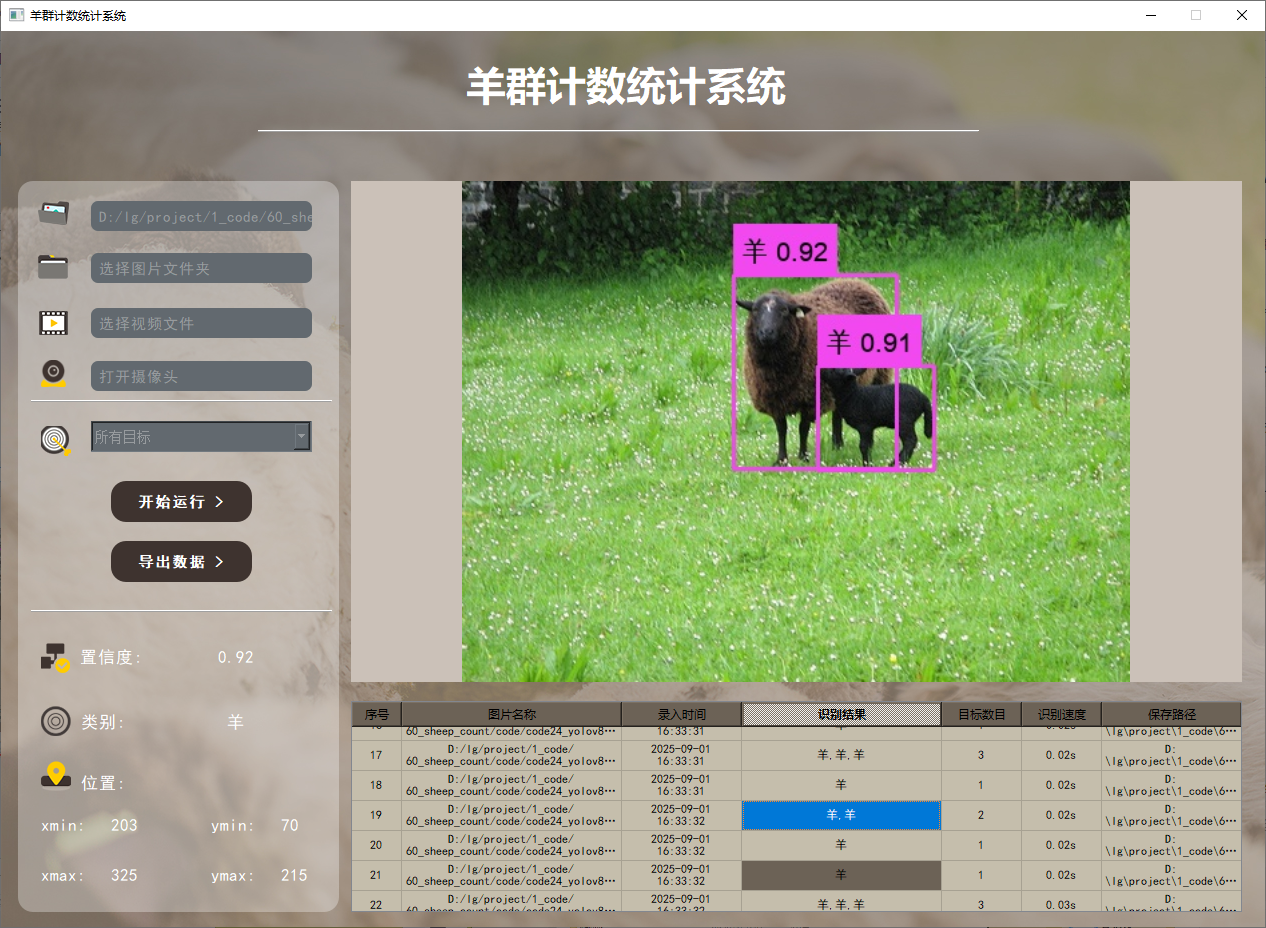Click the 类别 category circle icon
The height and width of the screenshot is (928, 1266).
[x=55, y=721]
